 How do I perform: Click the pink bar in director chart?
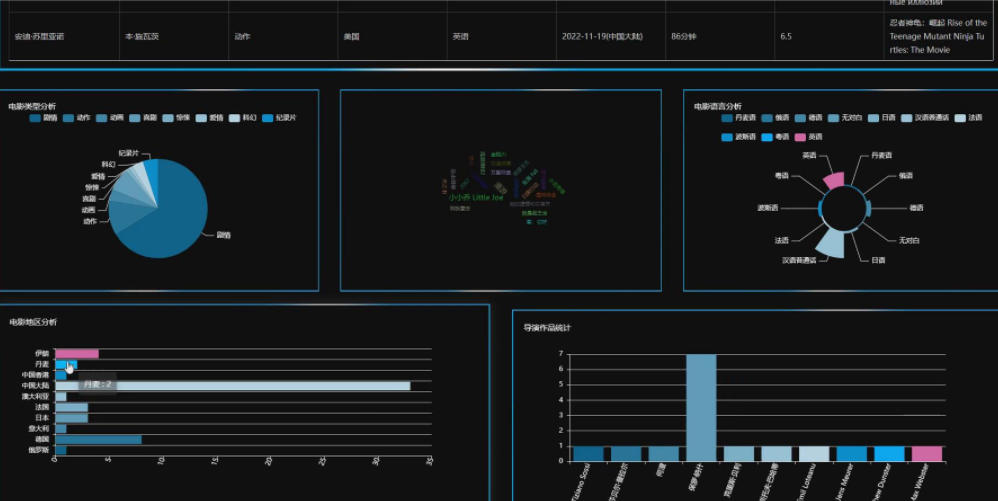[x=926, y=454]
